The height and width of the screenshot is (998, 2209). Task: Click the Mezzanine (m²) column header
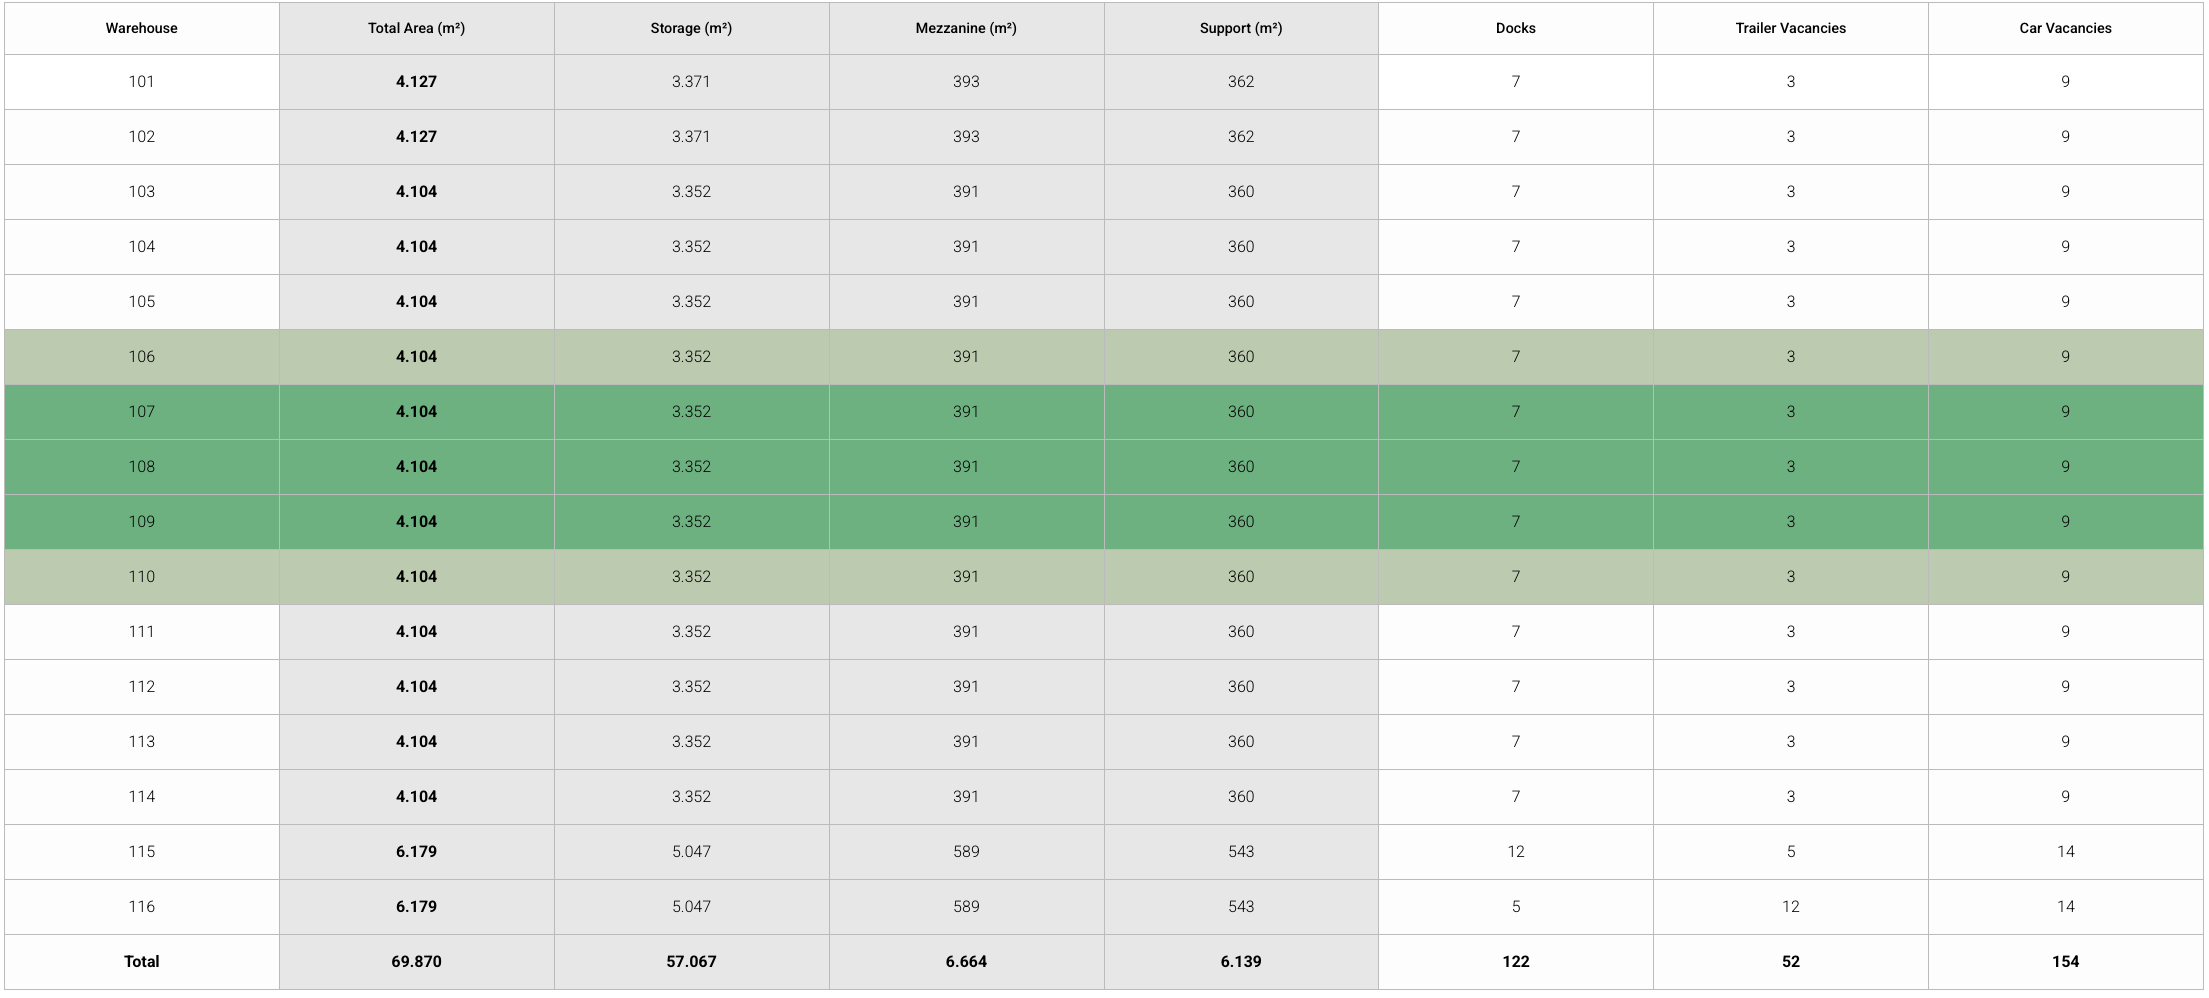(x=966, y=28)
